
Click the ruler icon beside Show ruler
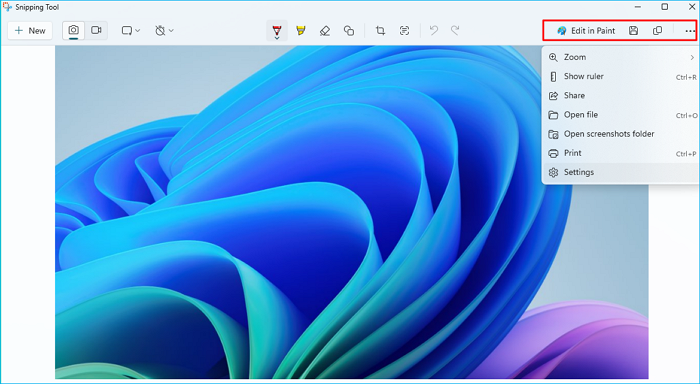click(553, 76)
